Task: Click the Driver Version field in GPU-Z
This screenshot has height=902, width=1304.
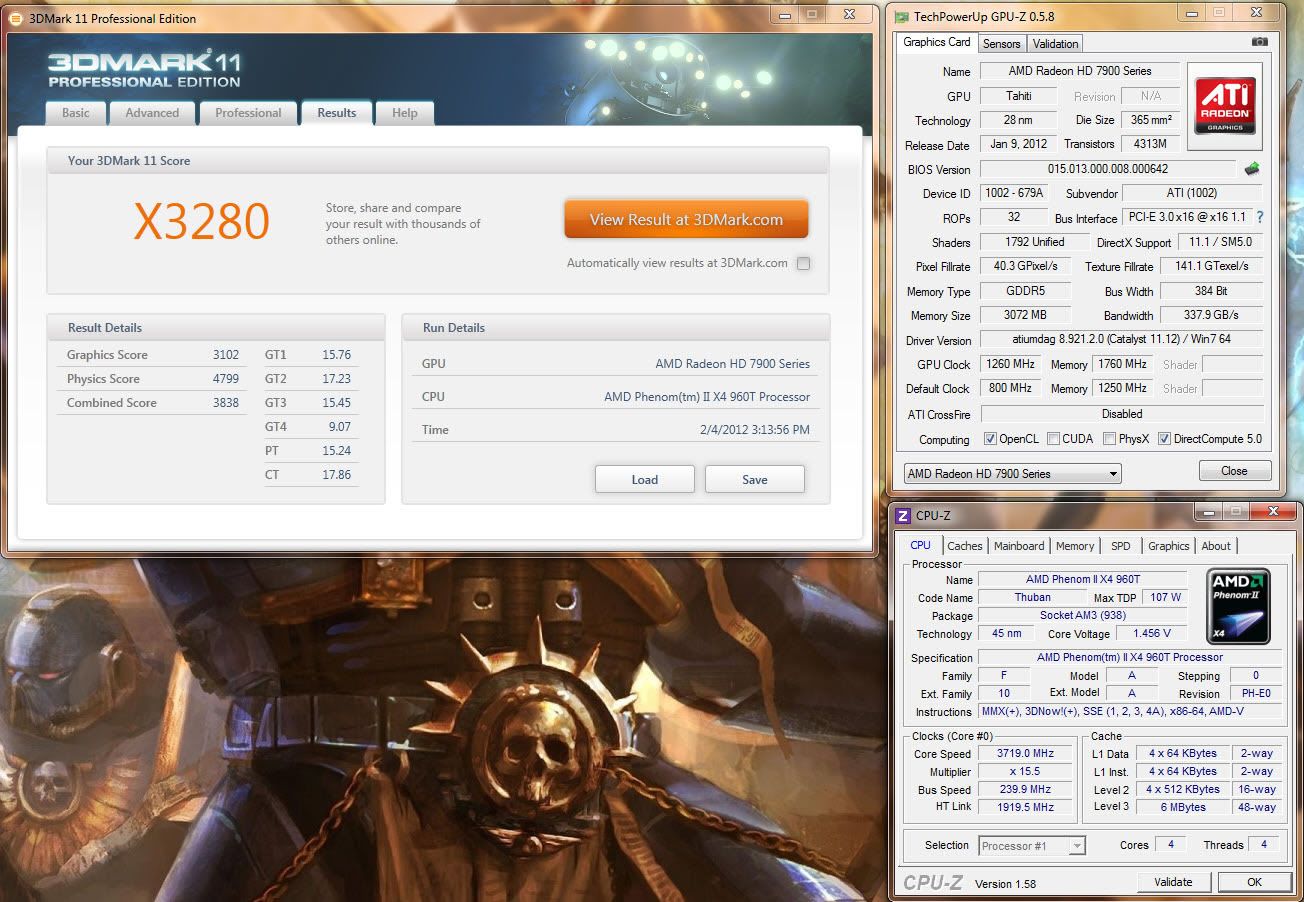Action: tap(1121, 340)
